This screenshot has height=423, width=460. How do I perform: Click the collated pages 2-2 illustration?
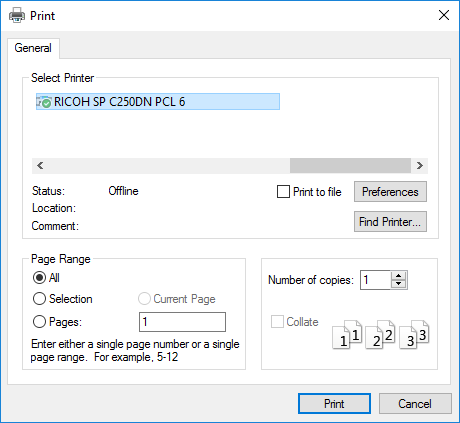(x=380, y=335)
